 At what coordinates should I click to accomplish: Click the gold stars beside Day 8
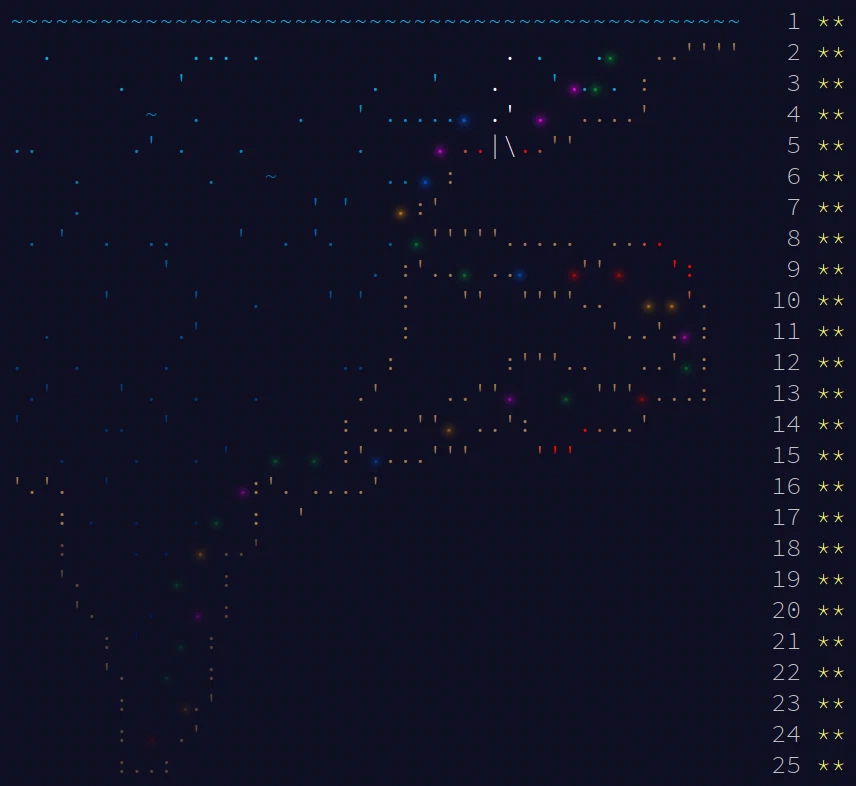pos(831,238)
